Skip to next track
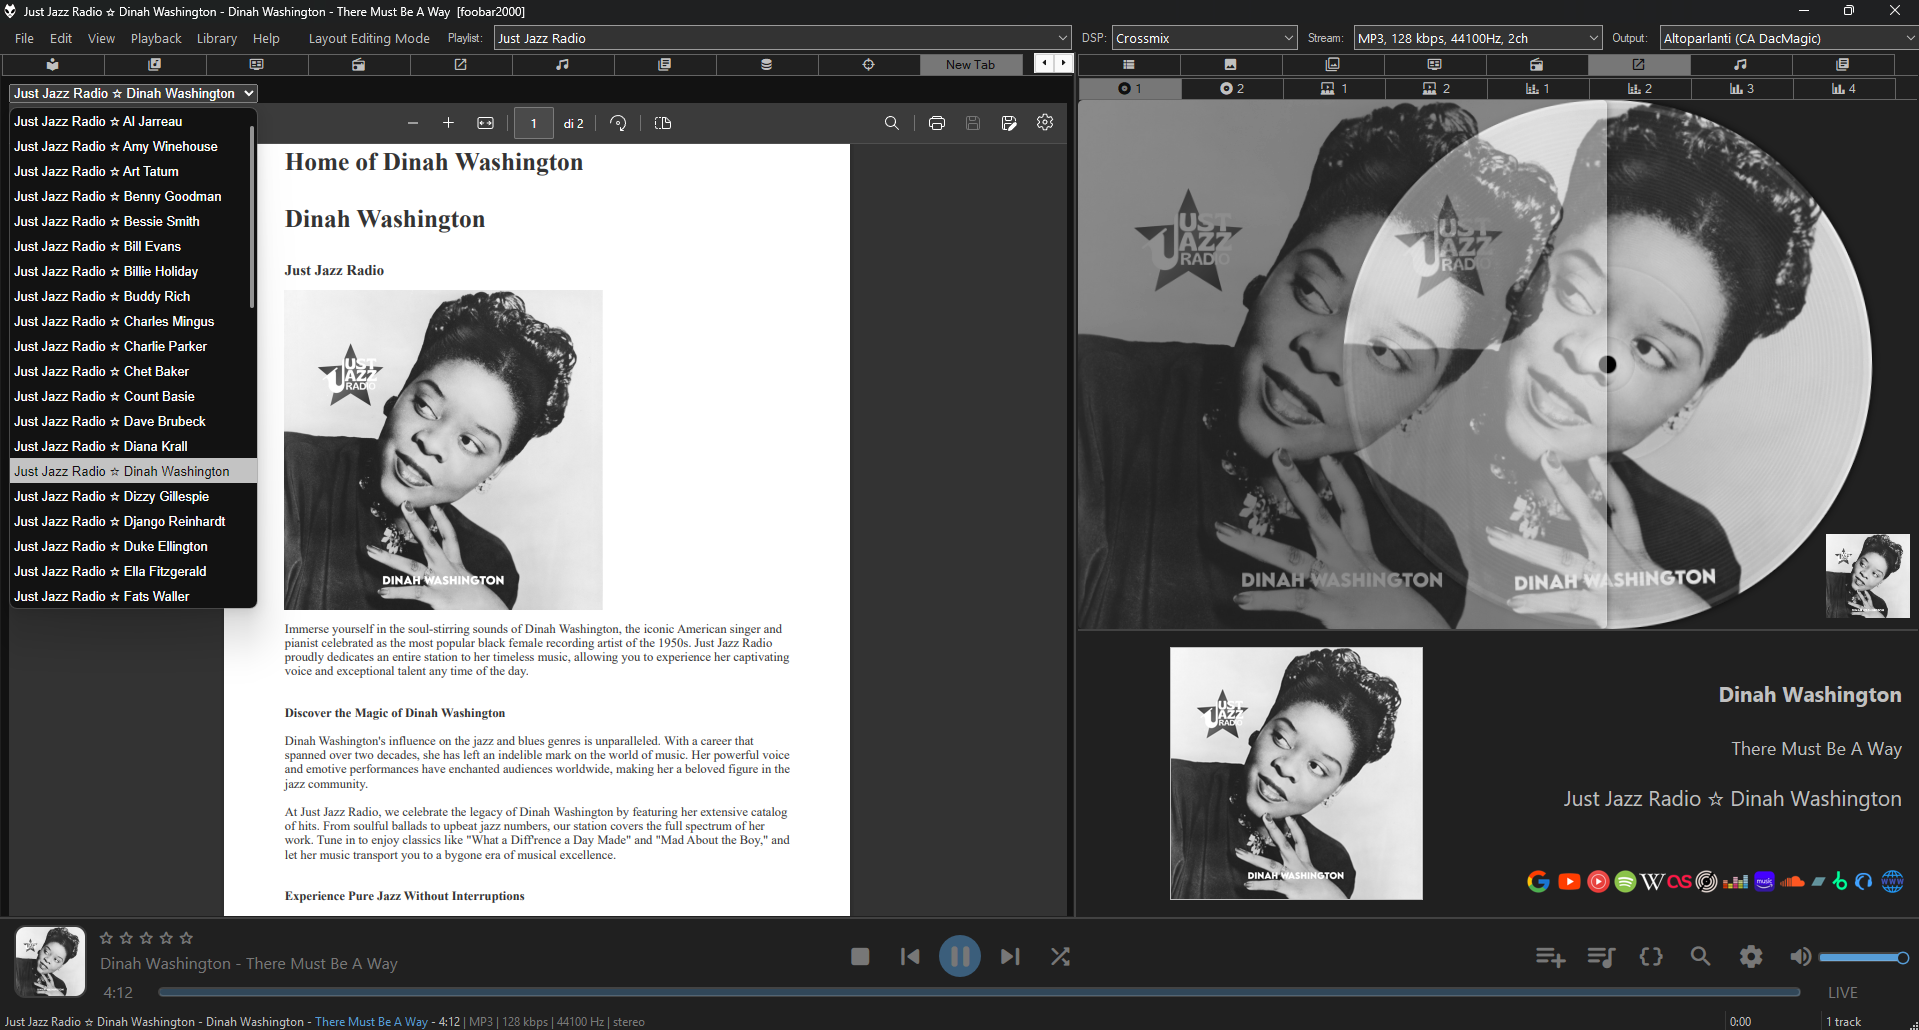The height and width of the screenshot is (1030, 1919). pos(1010,956)
